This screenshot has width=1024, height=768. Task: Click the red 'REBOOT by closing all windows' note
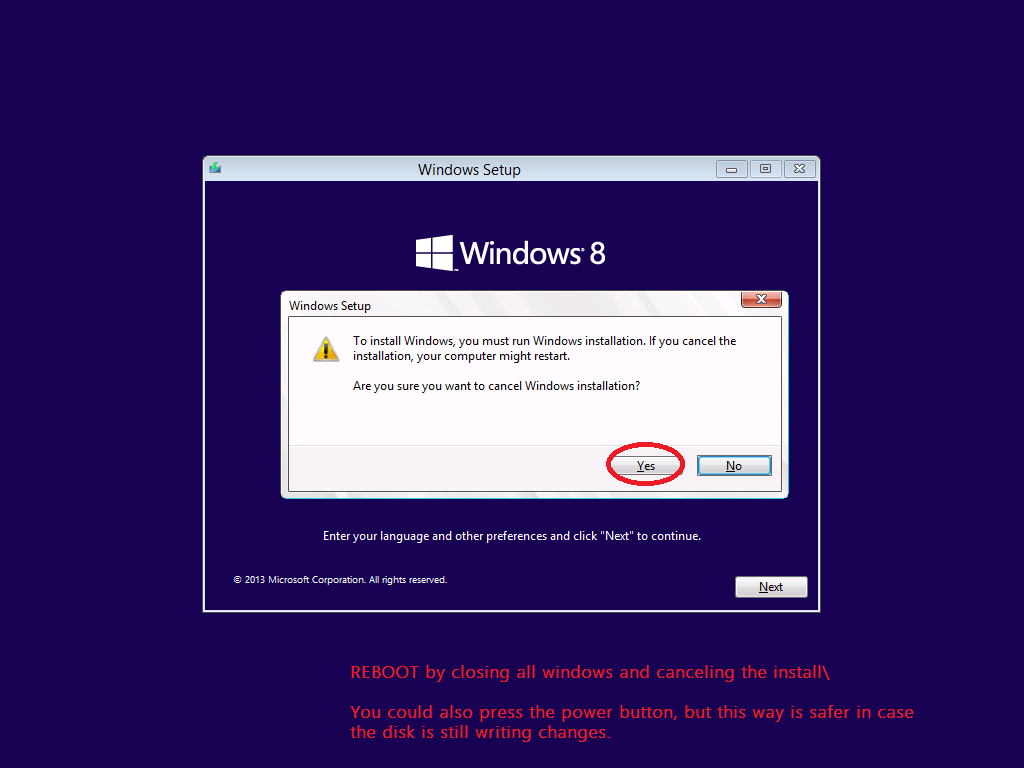590,672
